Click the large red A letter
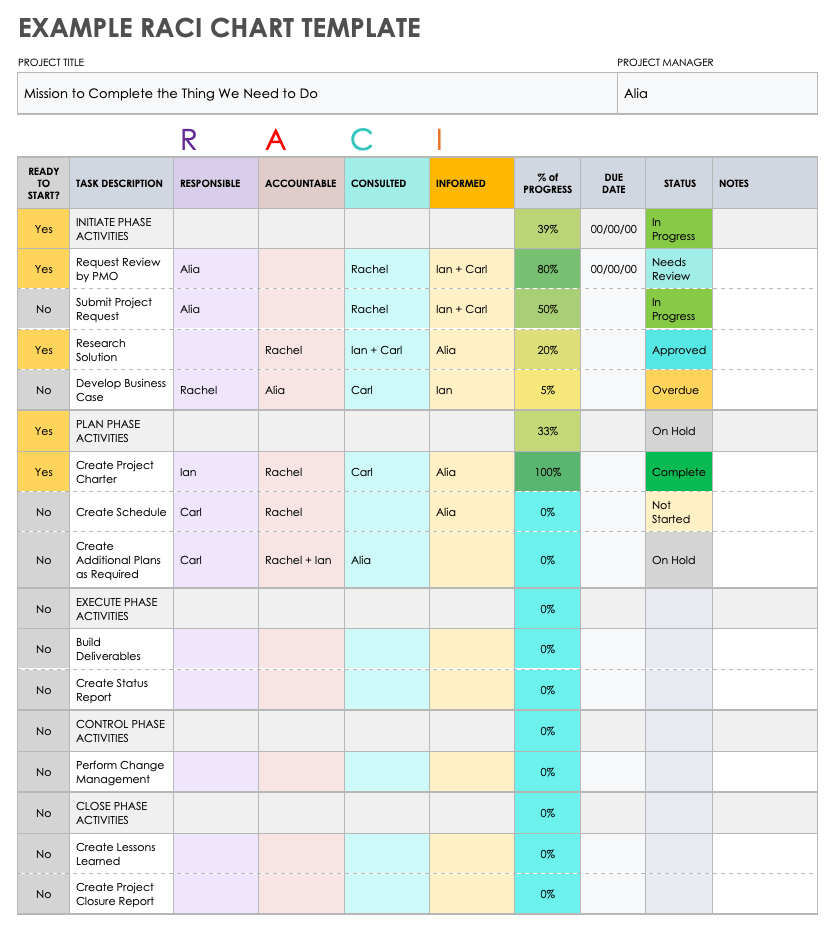This screenshot has height=940, width=837. tap(276, 140)
